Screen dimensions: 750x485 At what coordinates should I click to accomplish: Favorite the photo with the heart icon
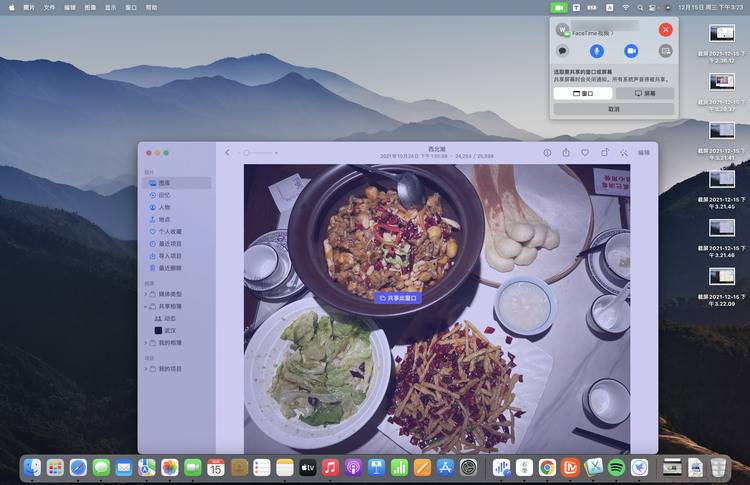[x=585, y=153]
